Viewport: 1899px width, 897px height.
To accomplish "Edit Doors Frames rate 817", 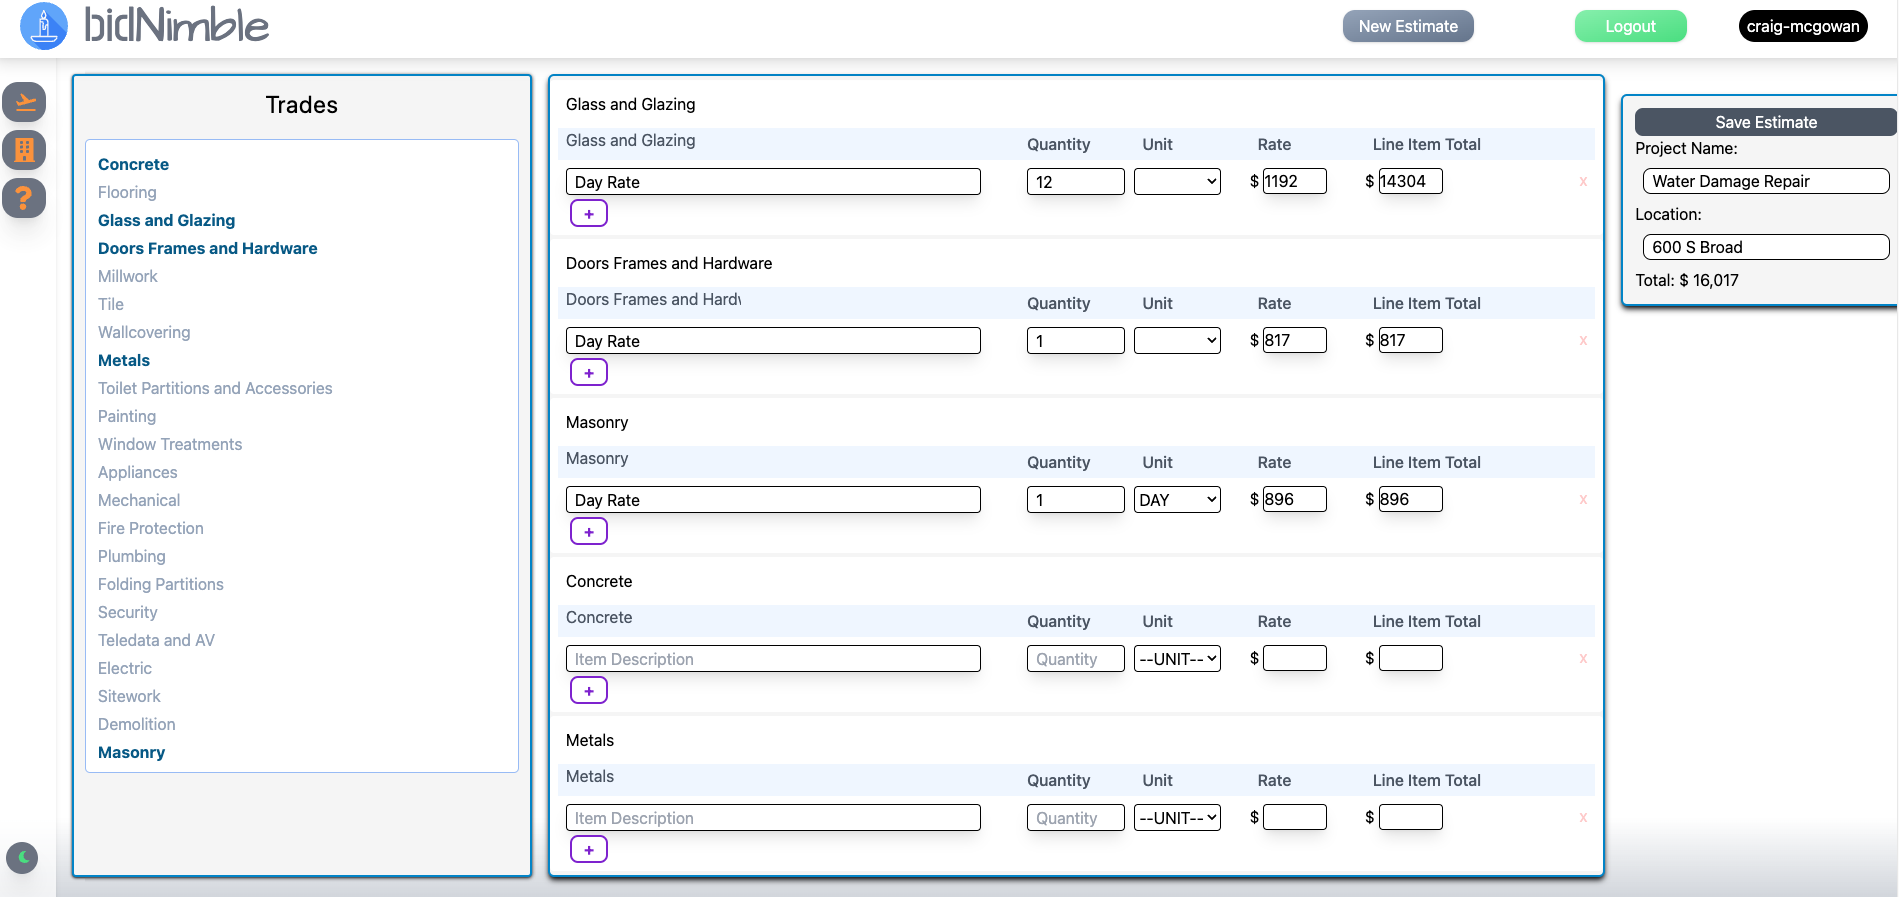I will point(1295,340).
